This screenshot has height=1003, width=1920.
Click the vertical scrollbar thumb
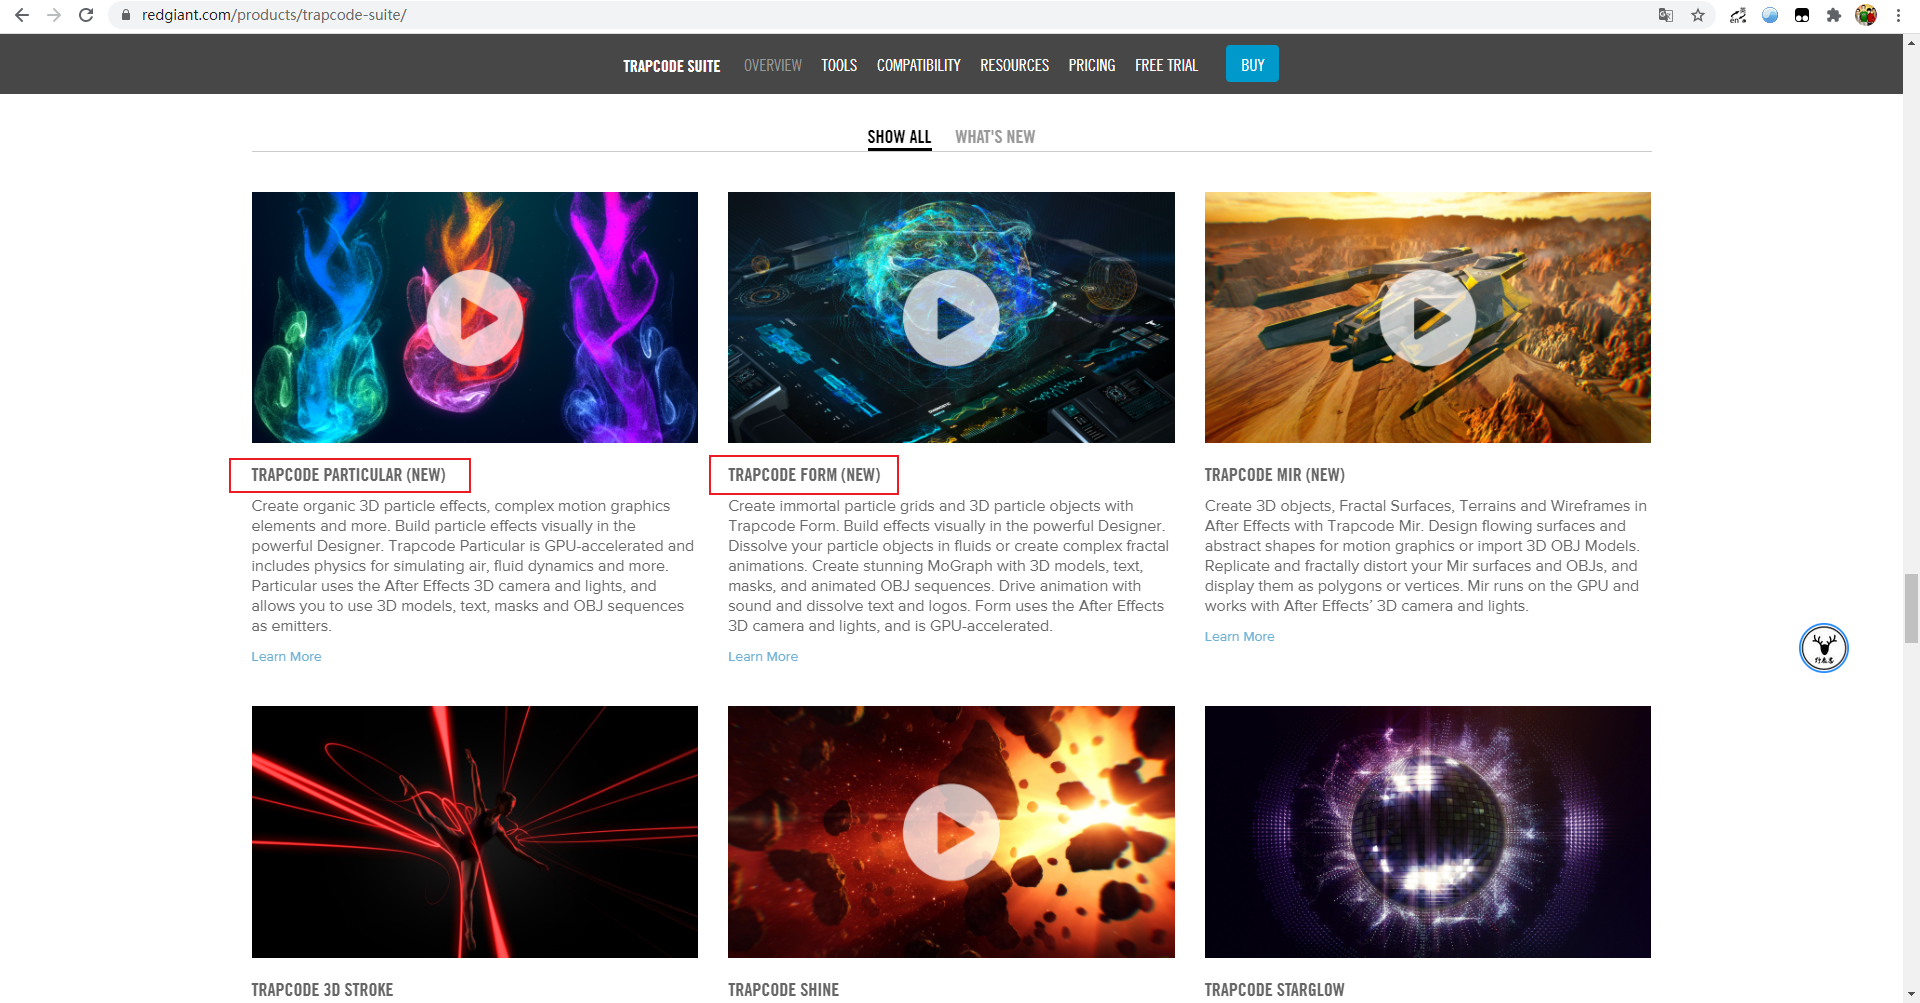(1911, 608)
